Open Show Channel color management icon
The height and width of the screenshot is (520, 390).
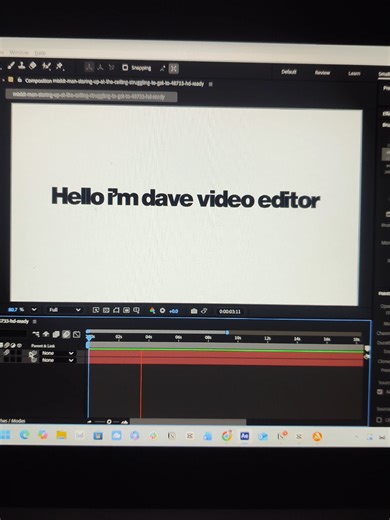(152, 311)
